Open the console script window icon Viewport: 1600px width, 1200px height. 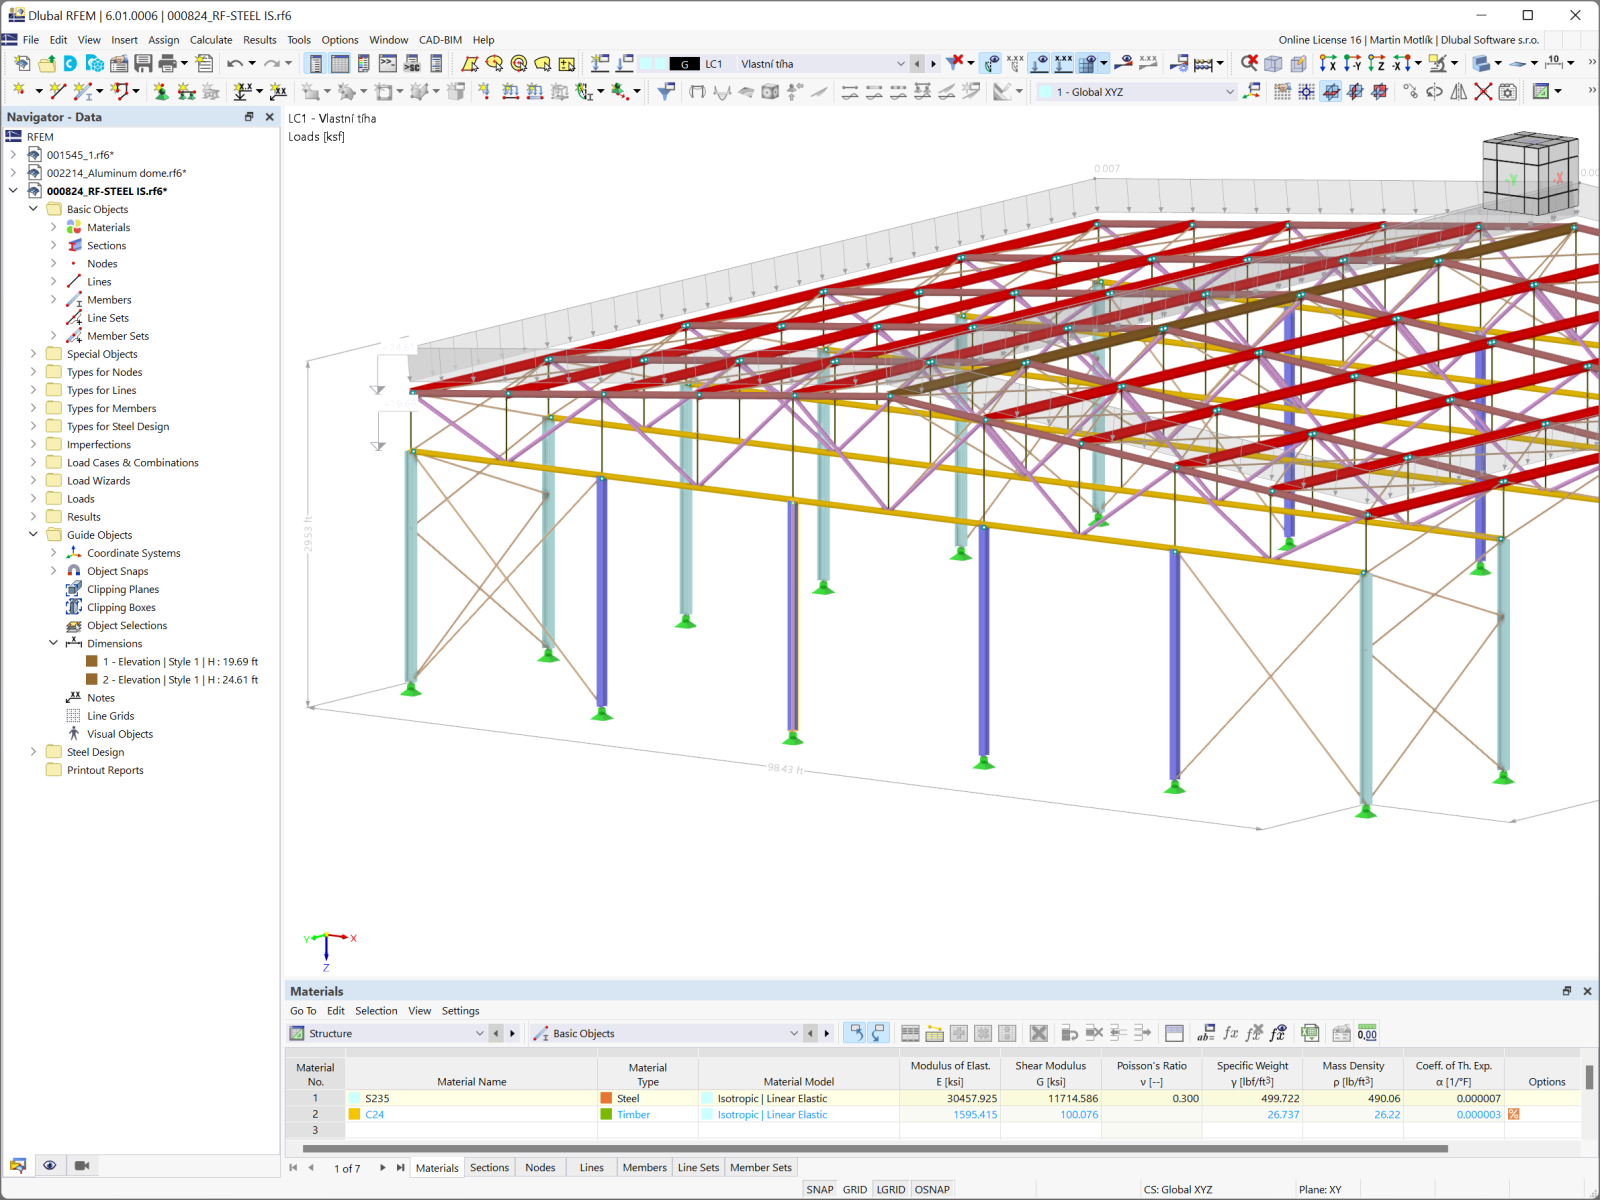[x=387, y=63]
